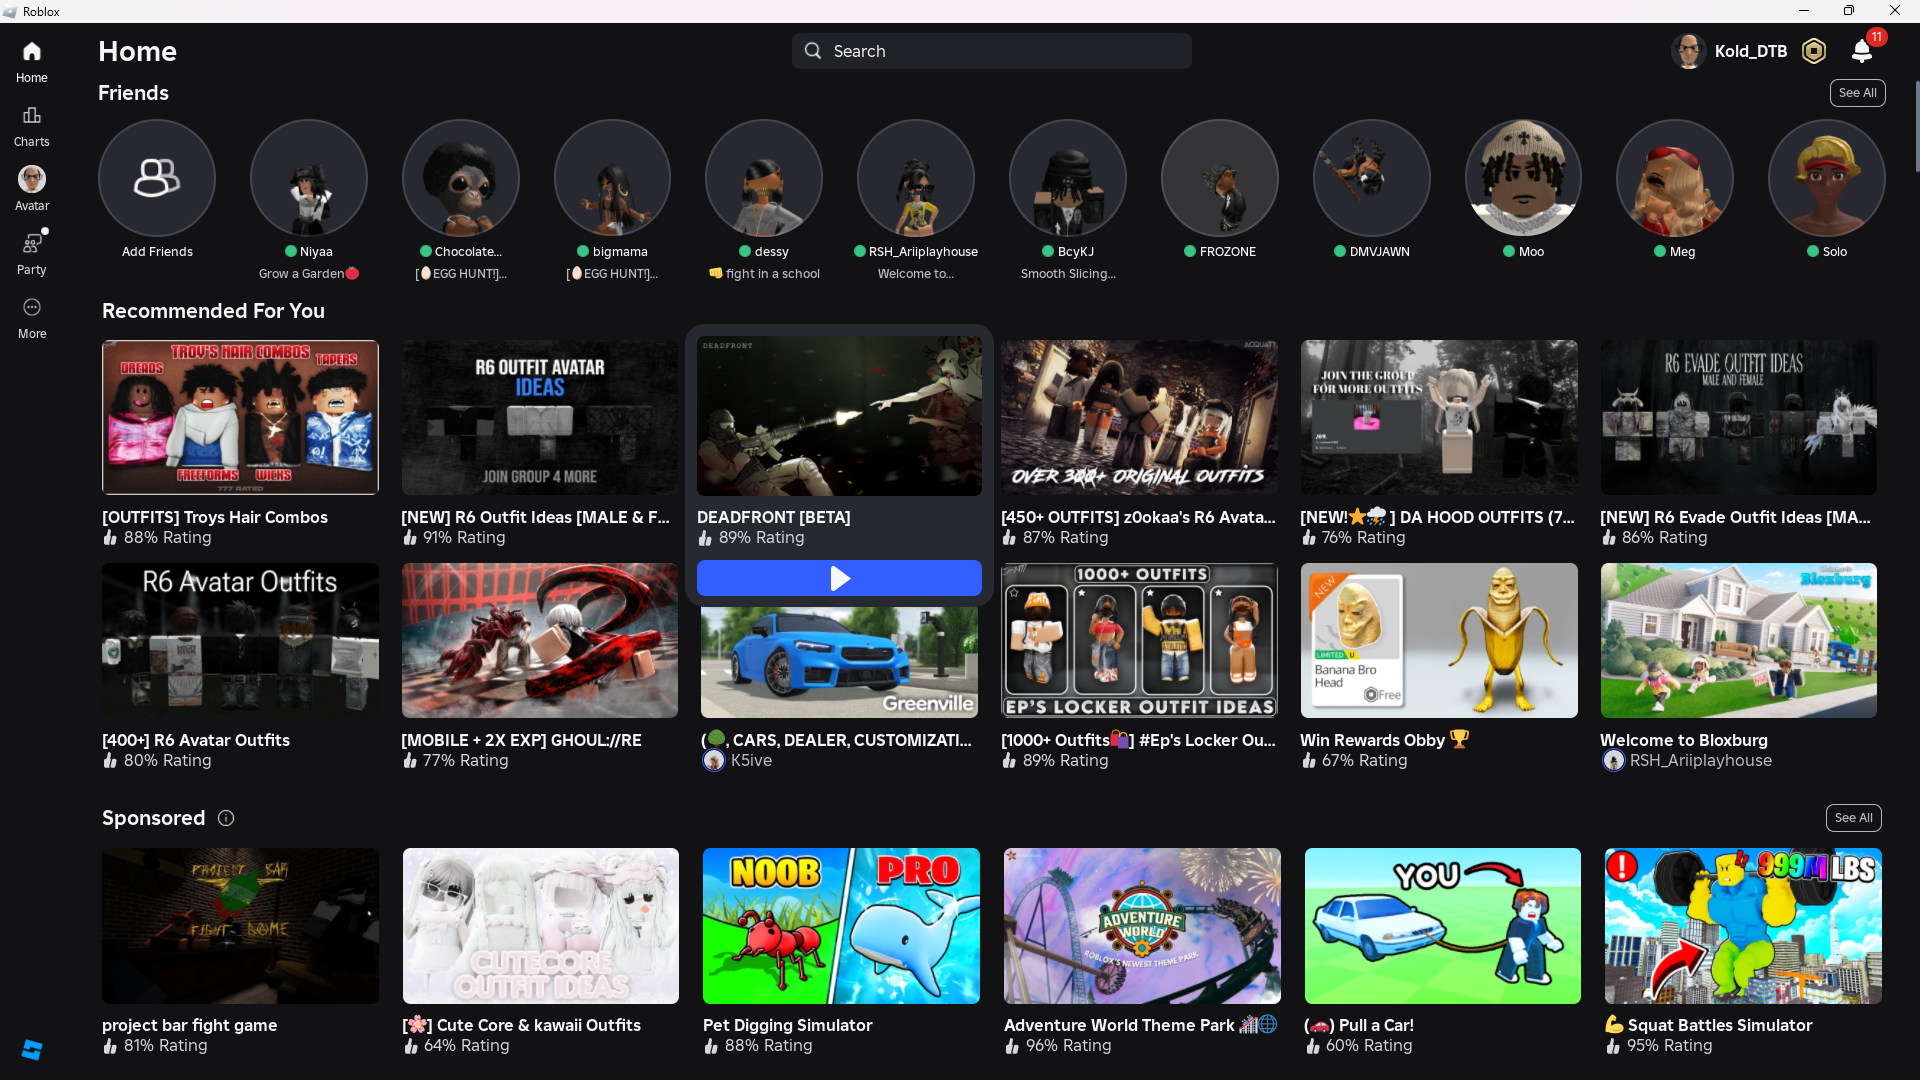Open the Friends section heading
This screenshot has width=1920, height=1080.
(x=133, y=93)
